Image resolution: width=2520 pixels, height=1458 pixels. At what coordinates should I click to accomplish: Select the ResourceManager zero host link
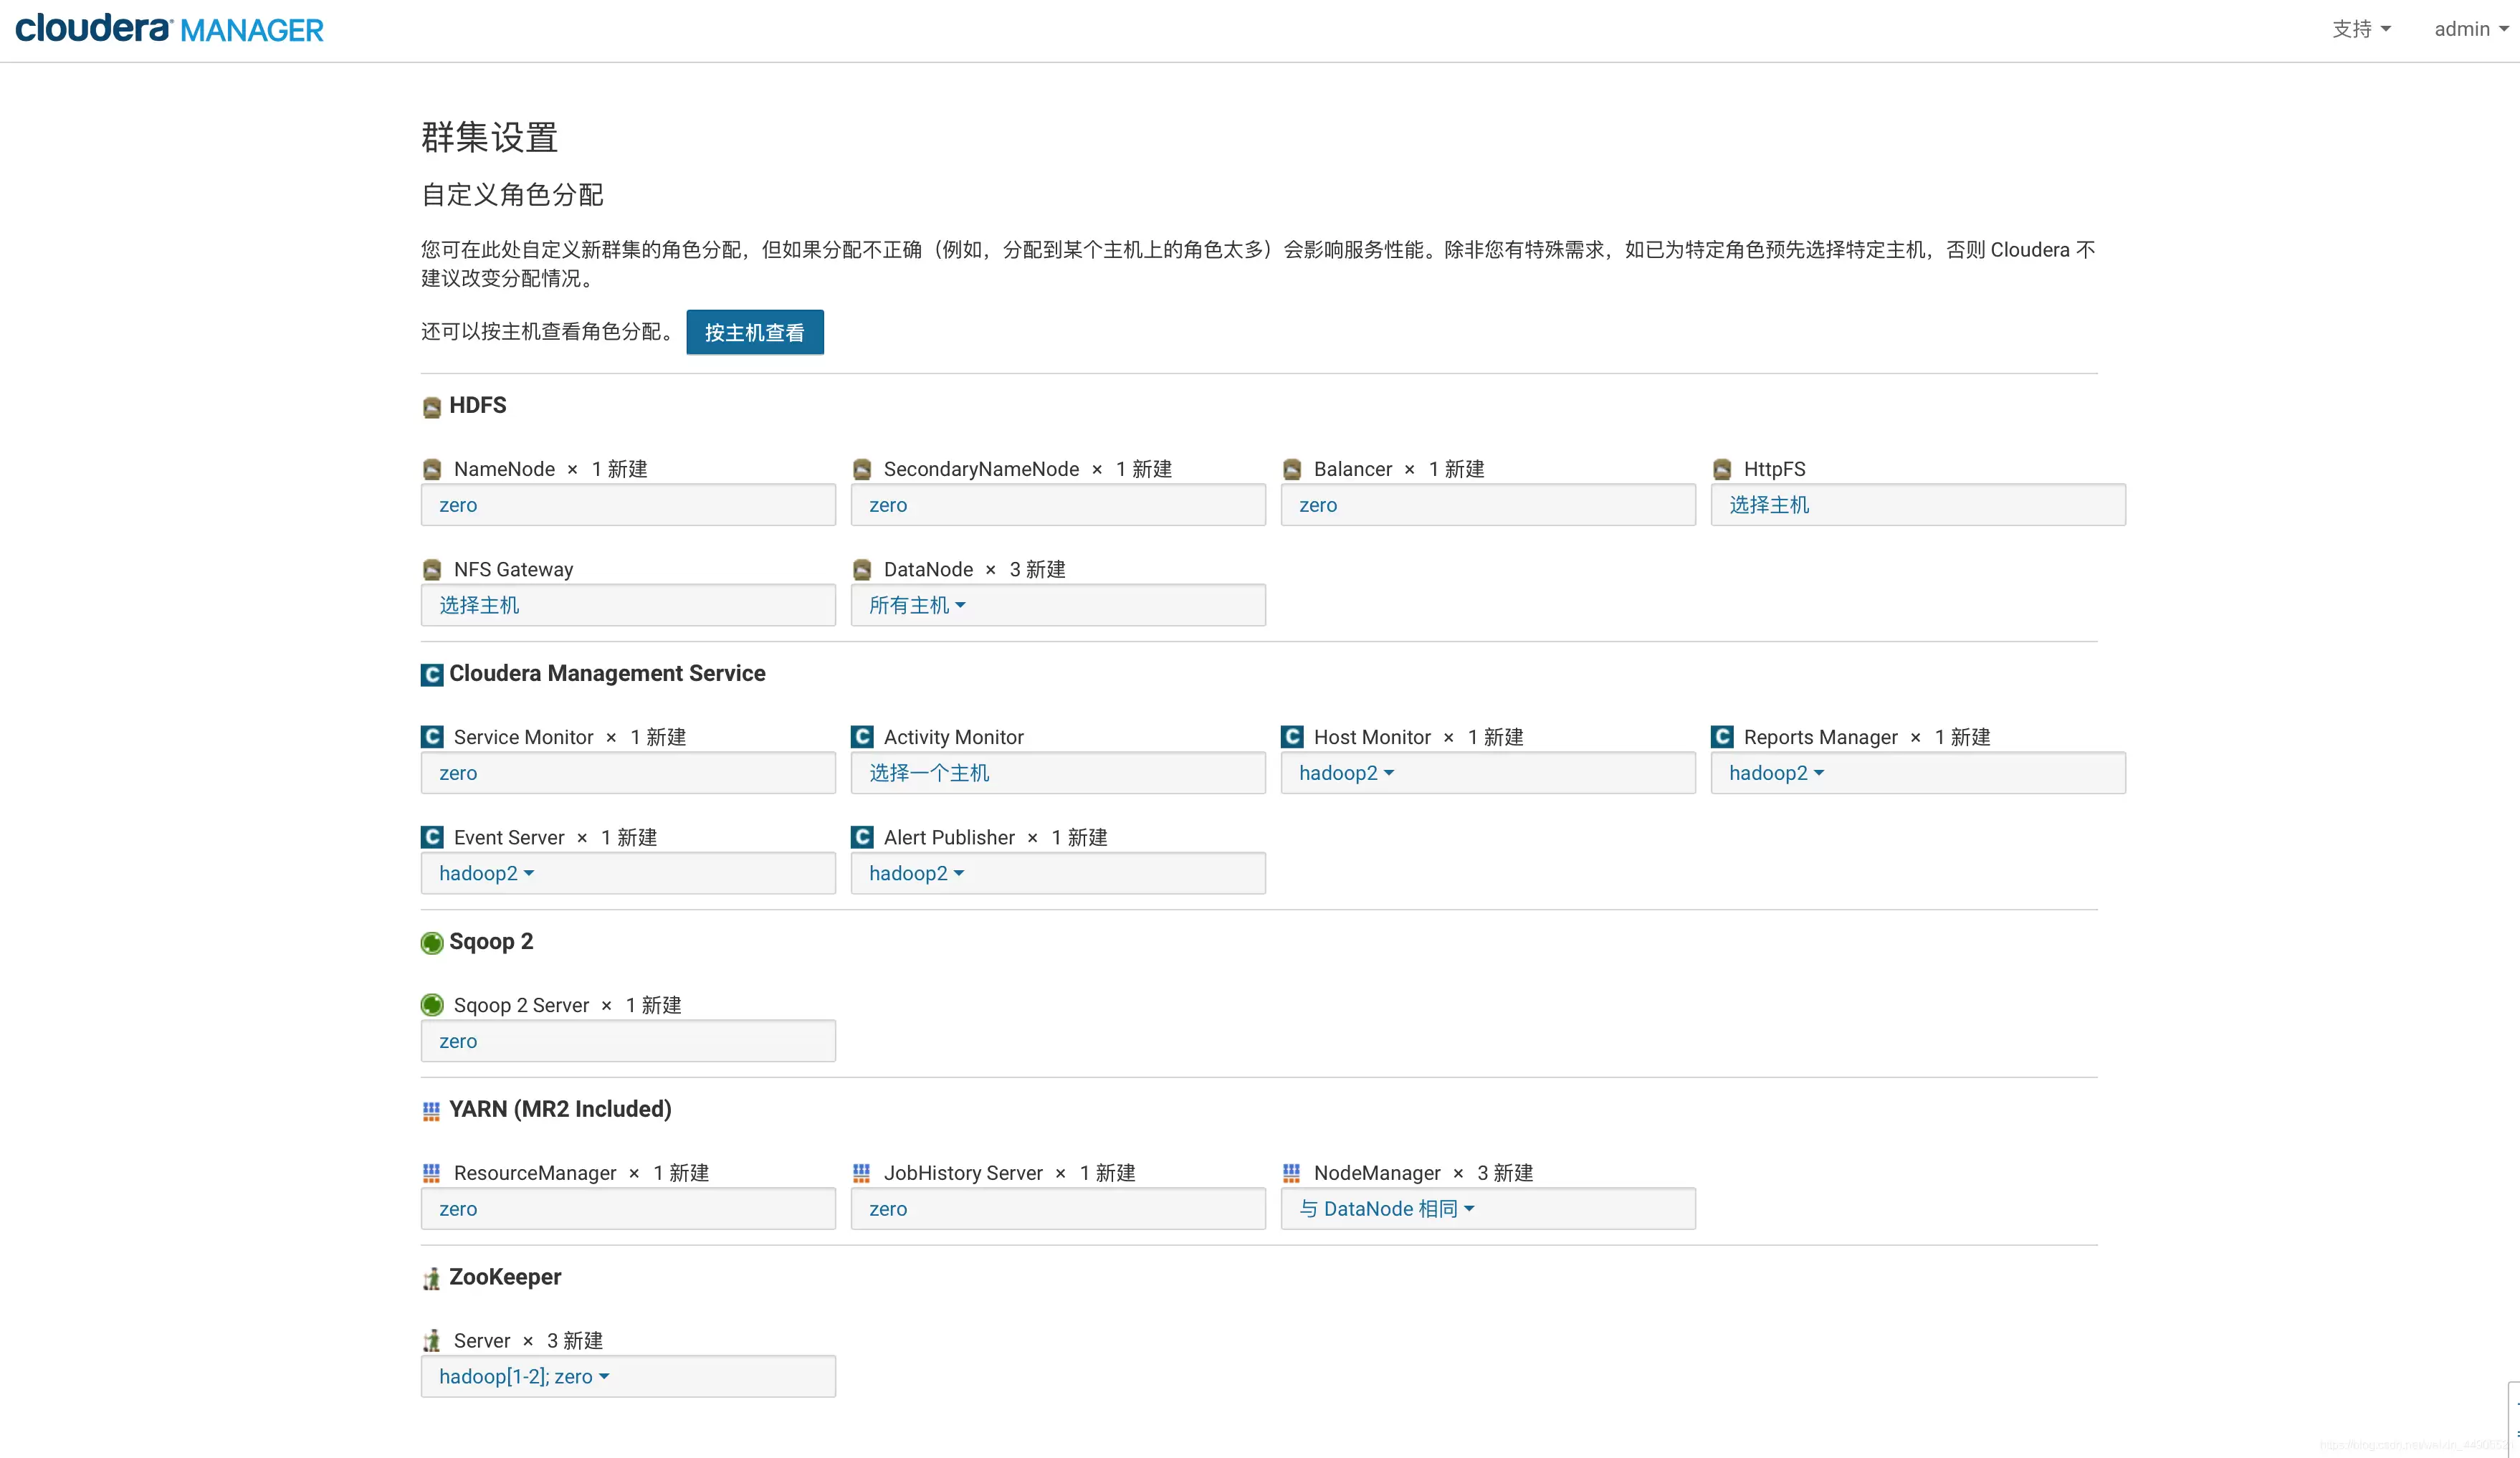click(458, 1210)
